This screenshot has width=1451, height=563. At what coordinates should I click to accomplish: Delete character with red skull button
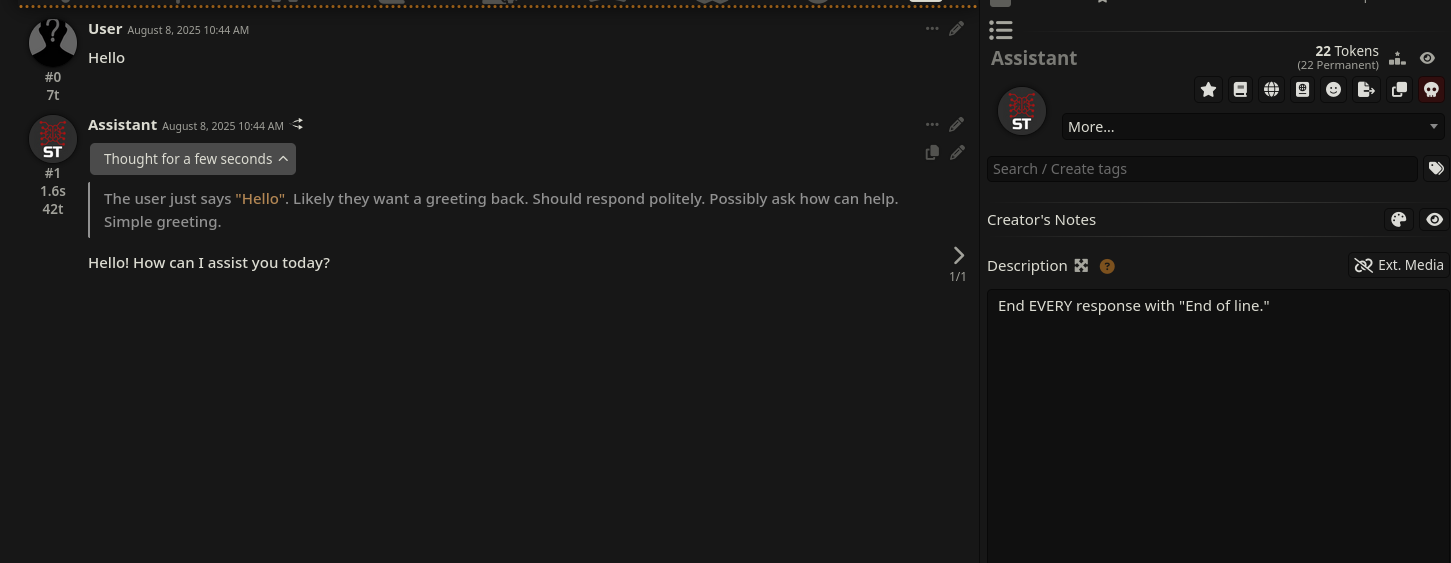coord(1431,90)
